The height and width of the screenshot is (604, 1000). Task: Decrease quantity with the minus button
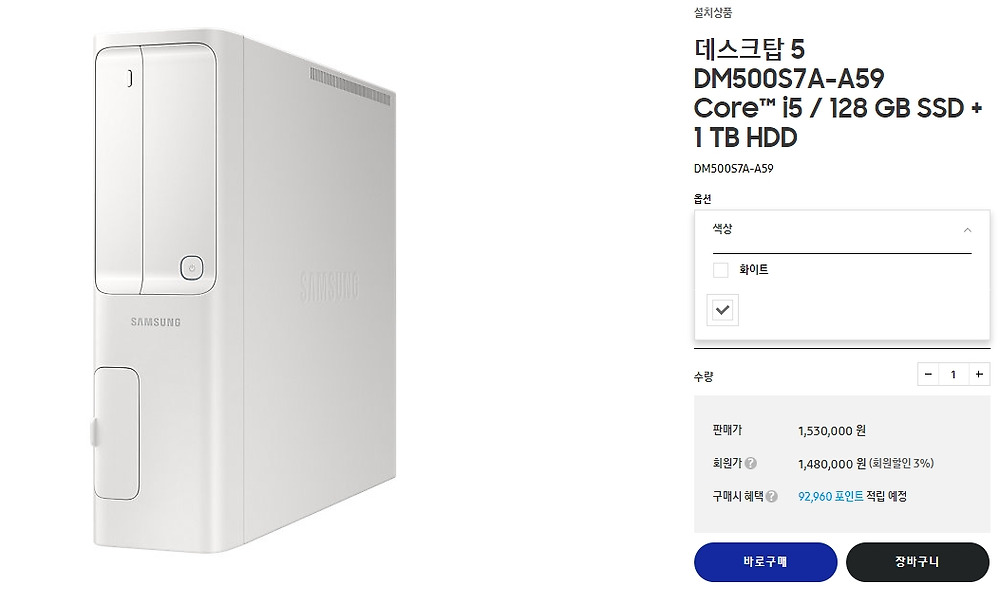[928, 374]
